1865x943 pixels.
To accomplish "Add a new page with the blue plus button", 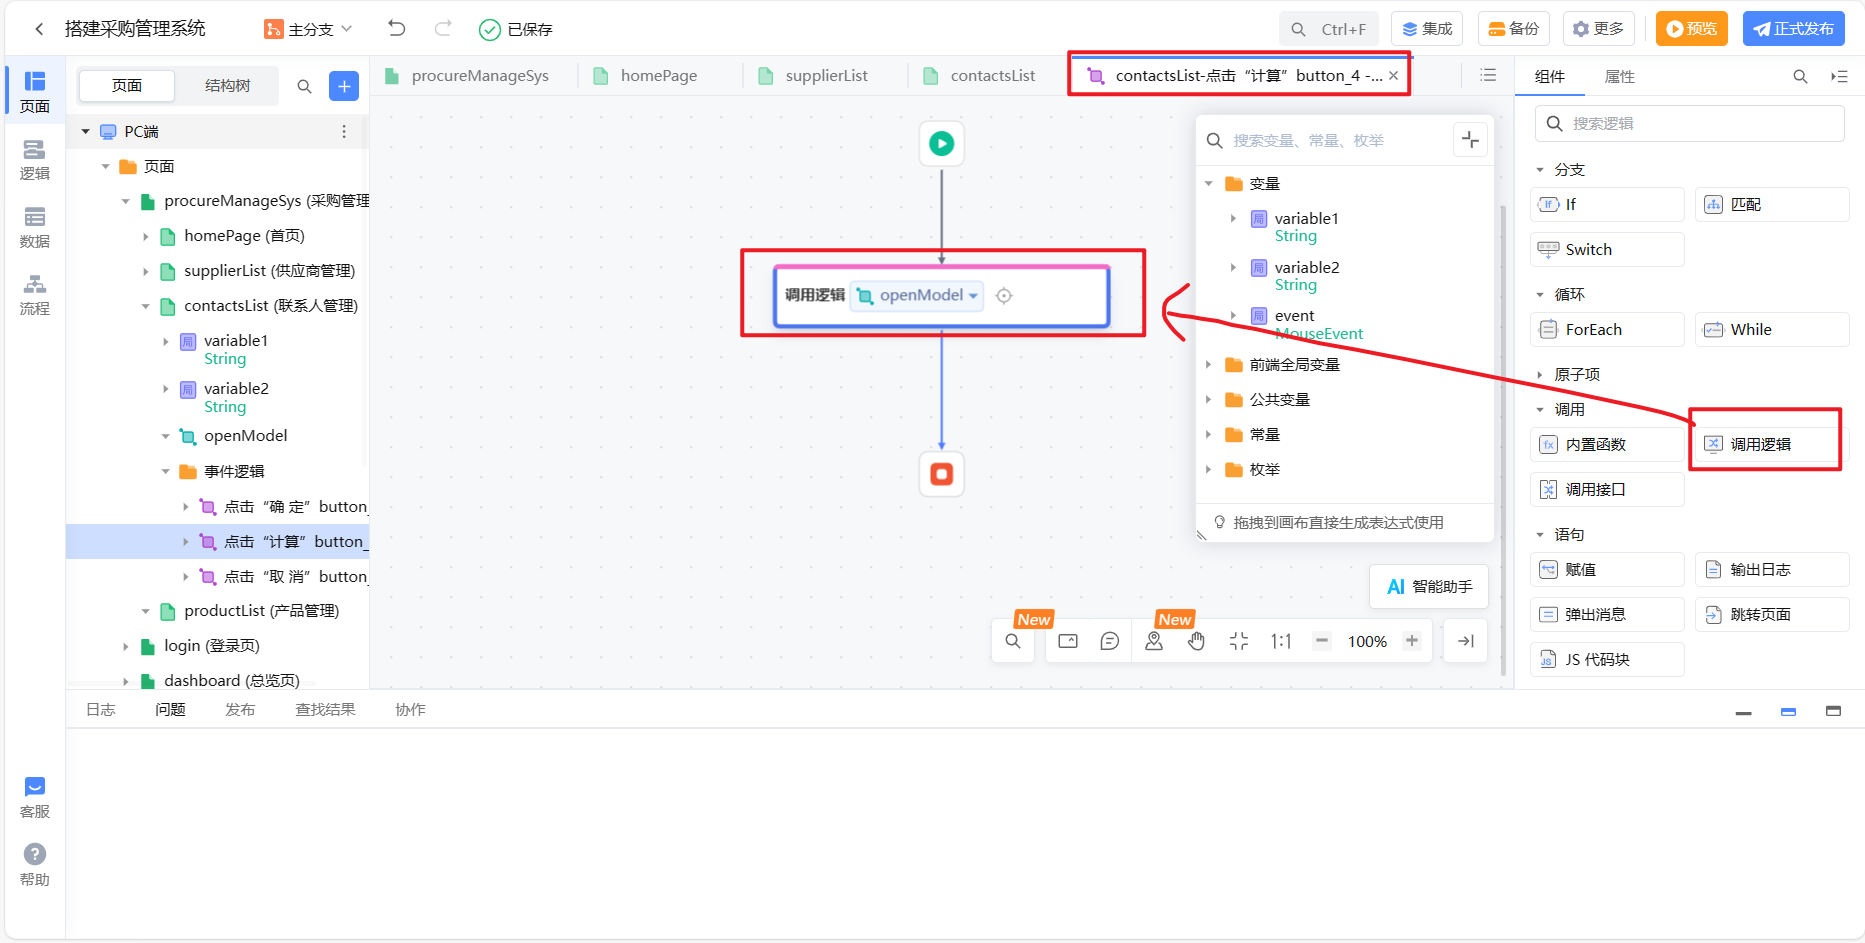I will click(344, 87).
